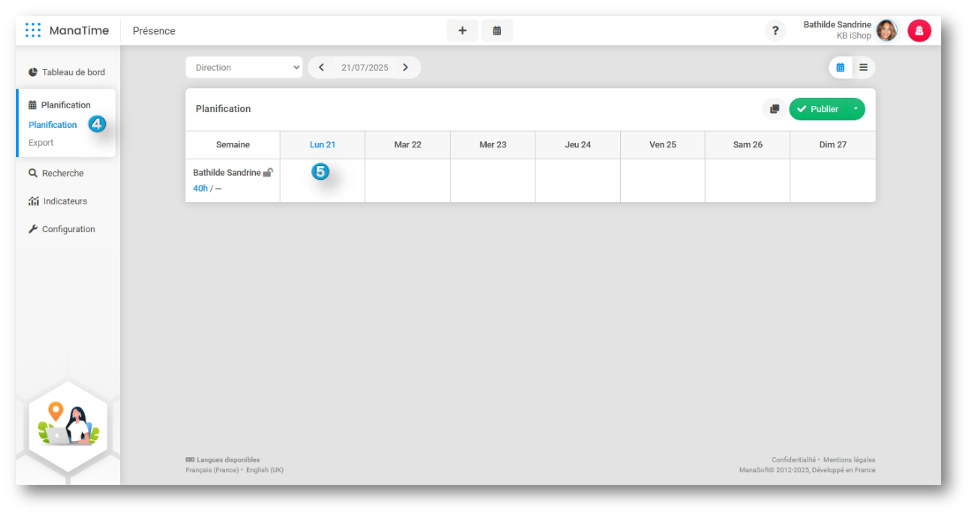Open Tableau de bord in sidebar

click(67, 72)
